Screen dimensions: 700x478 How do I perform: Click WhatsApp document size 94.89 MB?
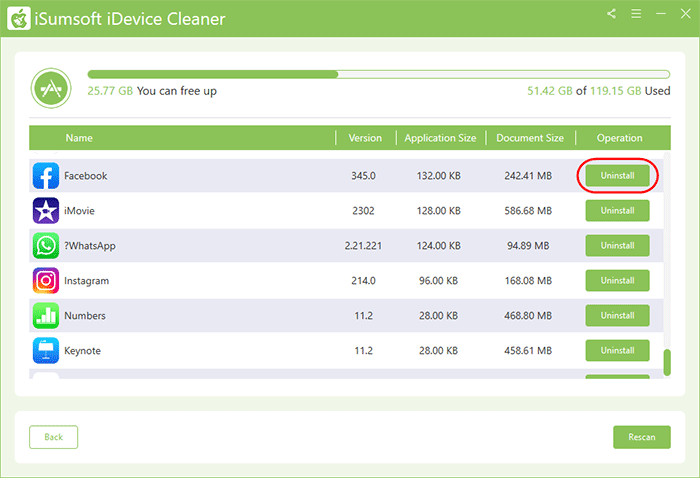(528, 245)
